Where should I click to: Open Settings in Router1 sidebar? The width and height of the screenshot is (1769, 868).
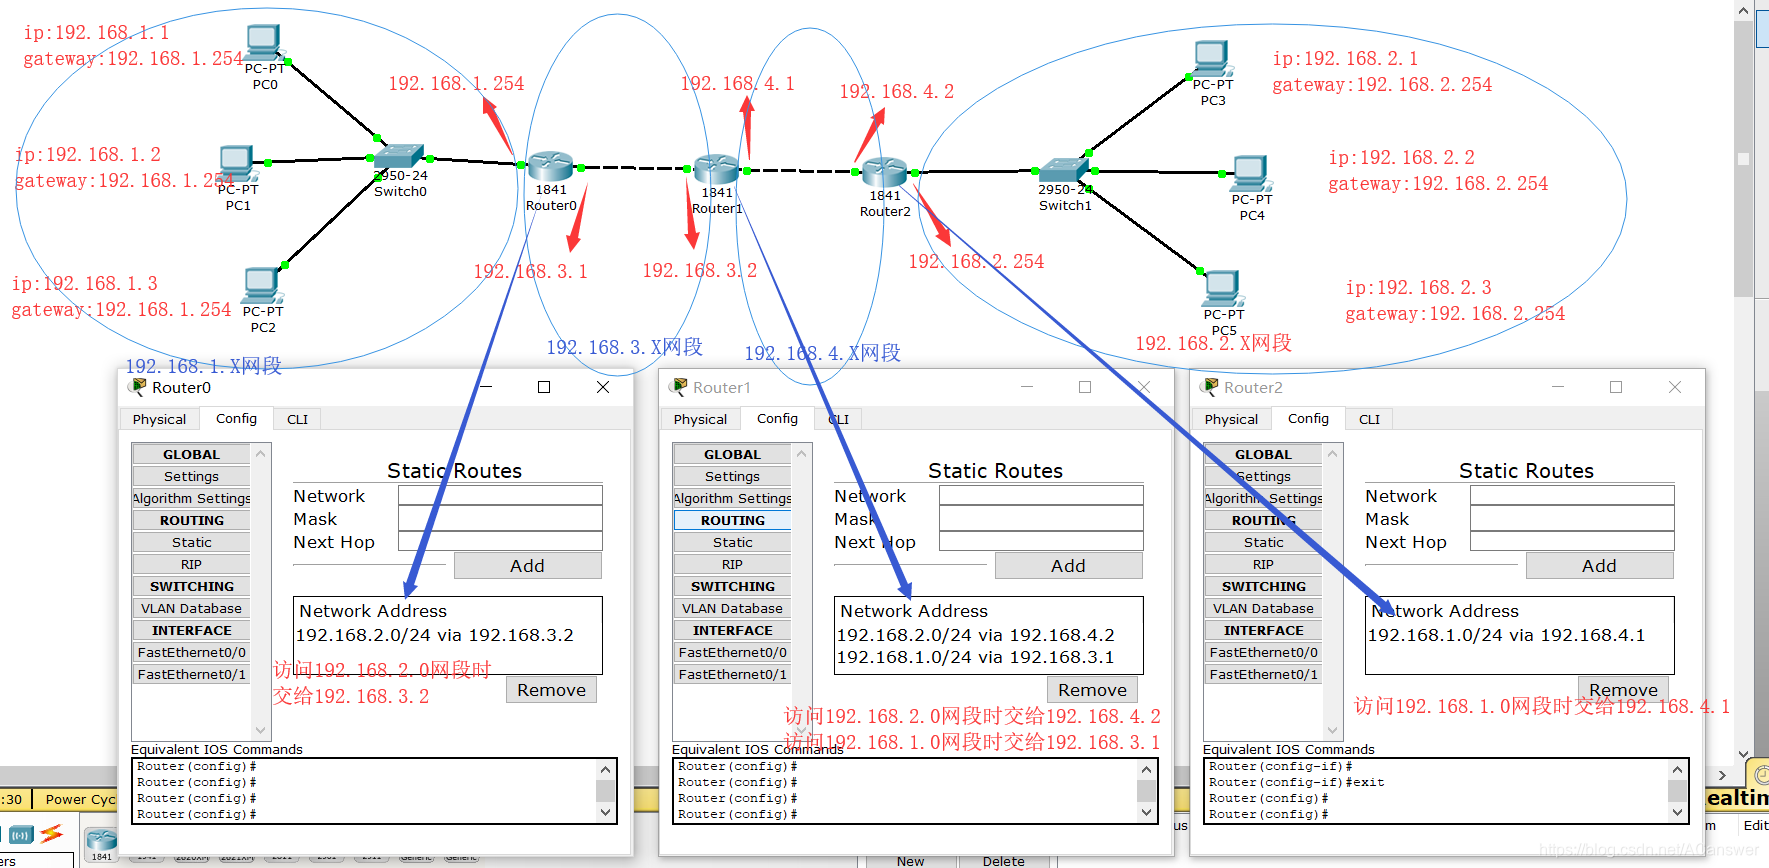(732, 476)
